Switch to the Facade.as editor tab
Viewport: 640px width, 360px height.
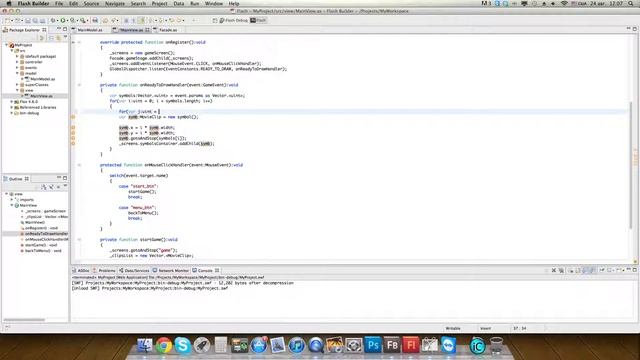coord(168,30)
